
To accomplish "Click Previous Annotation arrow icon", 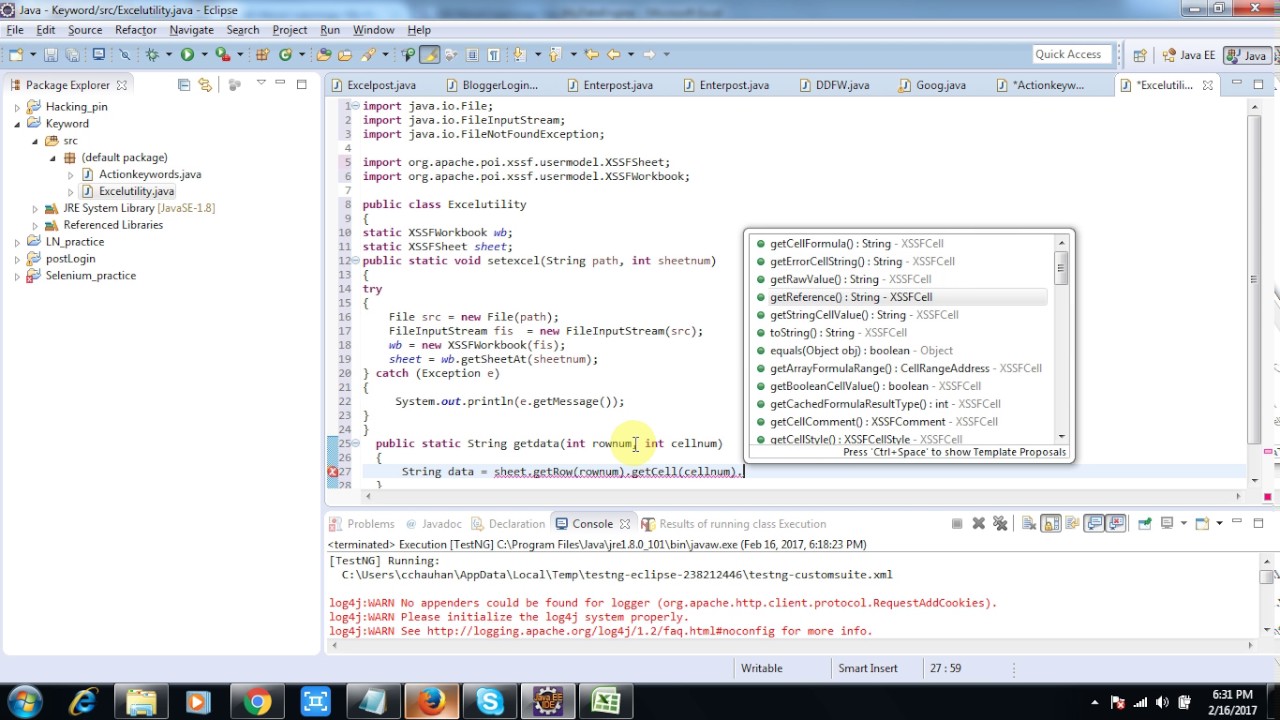I will pyautogui.click(x=554, y=54).
